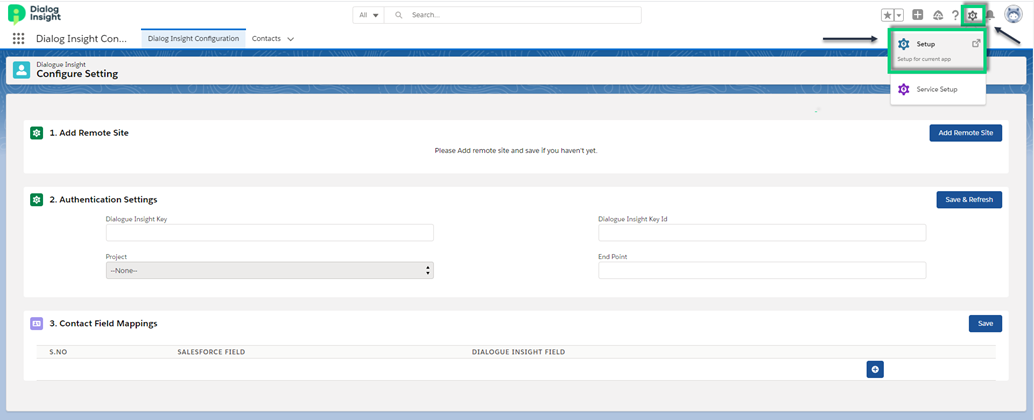The width and height of the screenshot is (1034, 420).
Task: Click the 'Please Add remote site' message
Action: 516,150
